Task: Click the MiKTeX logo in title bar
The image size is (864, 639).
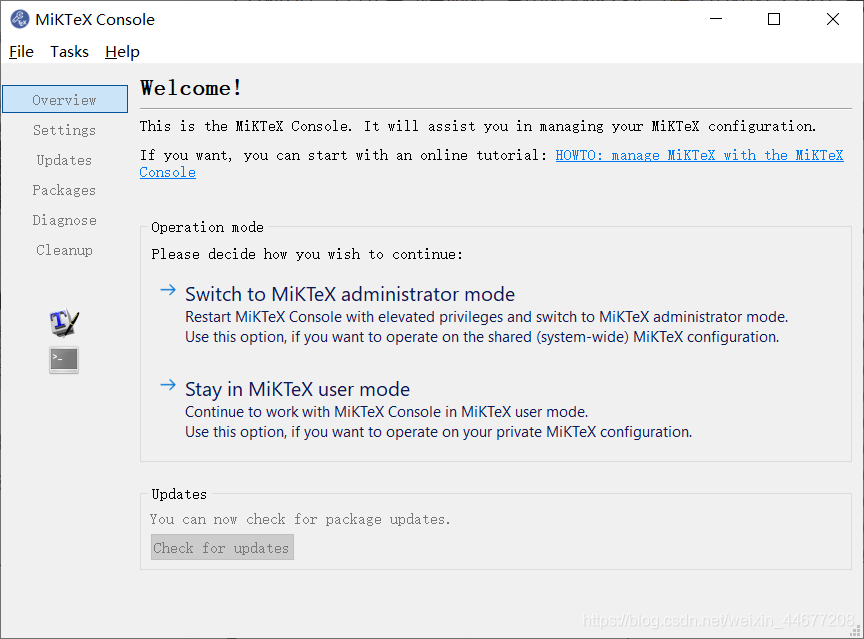Action: 20,19
